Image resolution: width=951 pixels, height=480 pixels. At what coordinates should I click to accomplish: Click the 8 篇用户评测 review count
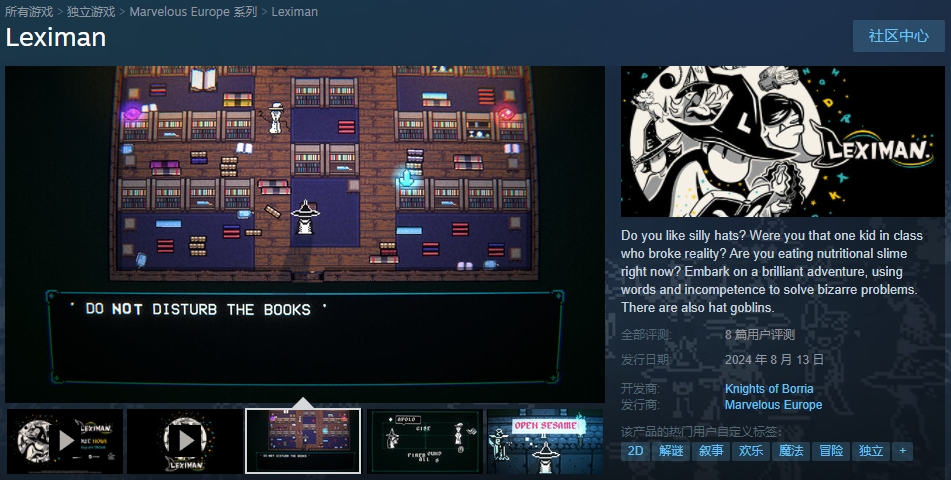(759, 334)
